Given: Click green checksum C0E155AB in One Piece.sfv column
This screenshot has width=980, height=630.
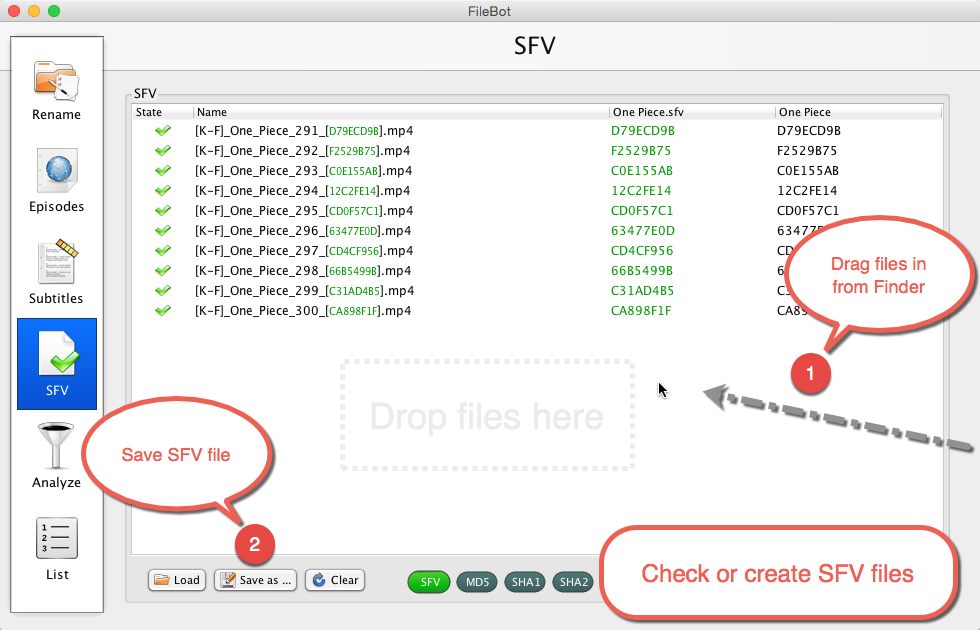Looking at the screenshot, I should click(642, 171).
